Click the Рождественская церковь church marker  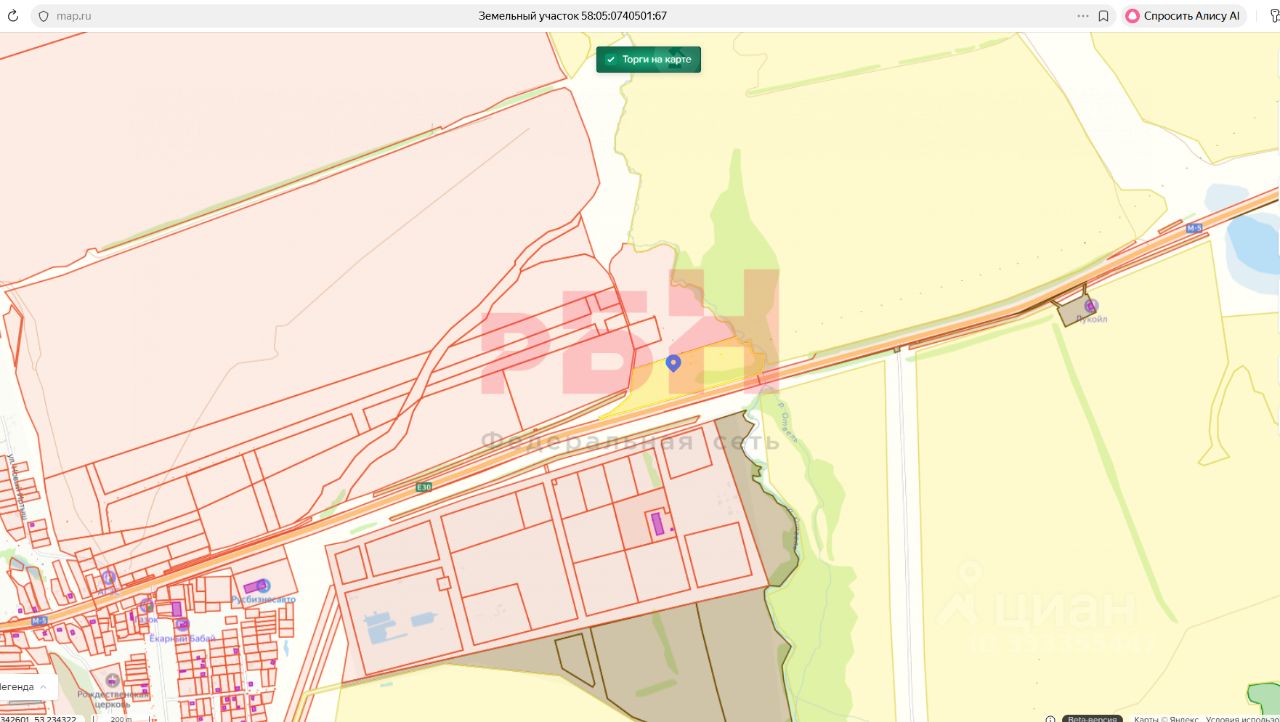pos(112,681)
